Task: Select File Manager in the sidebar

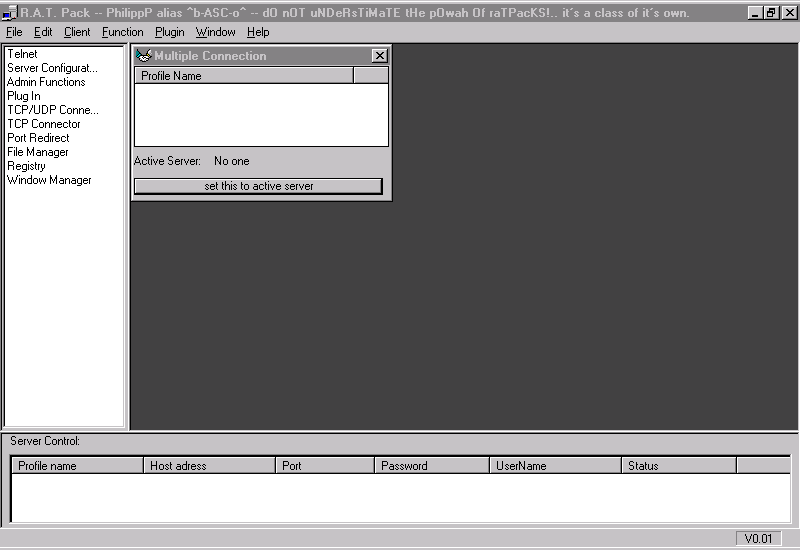Action: (x=38, y=152)
